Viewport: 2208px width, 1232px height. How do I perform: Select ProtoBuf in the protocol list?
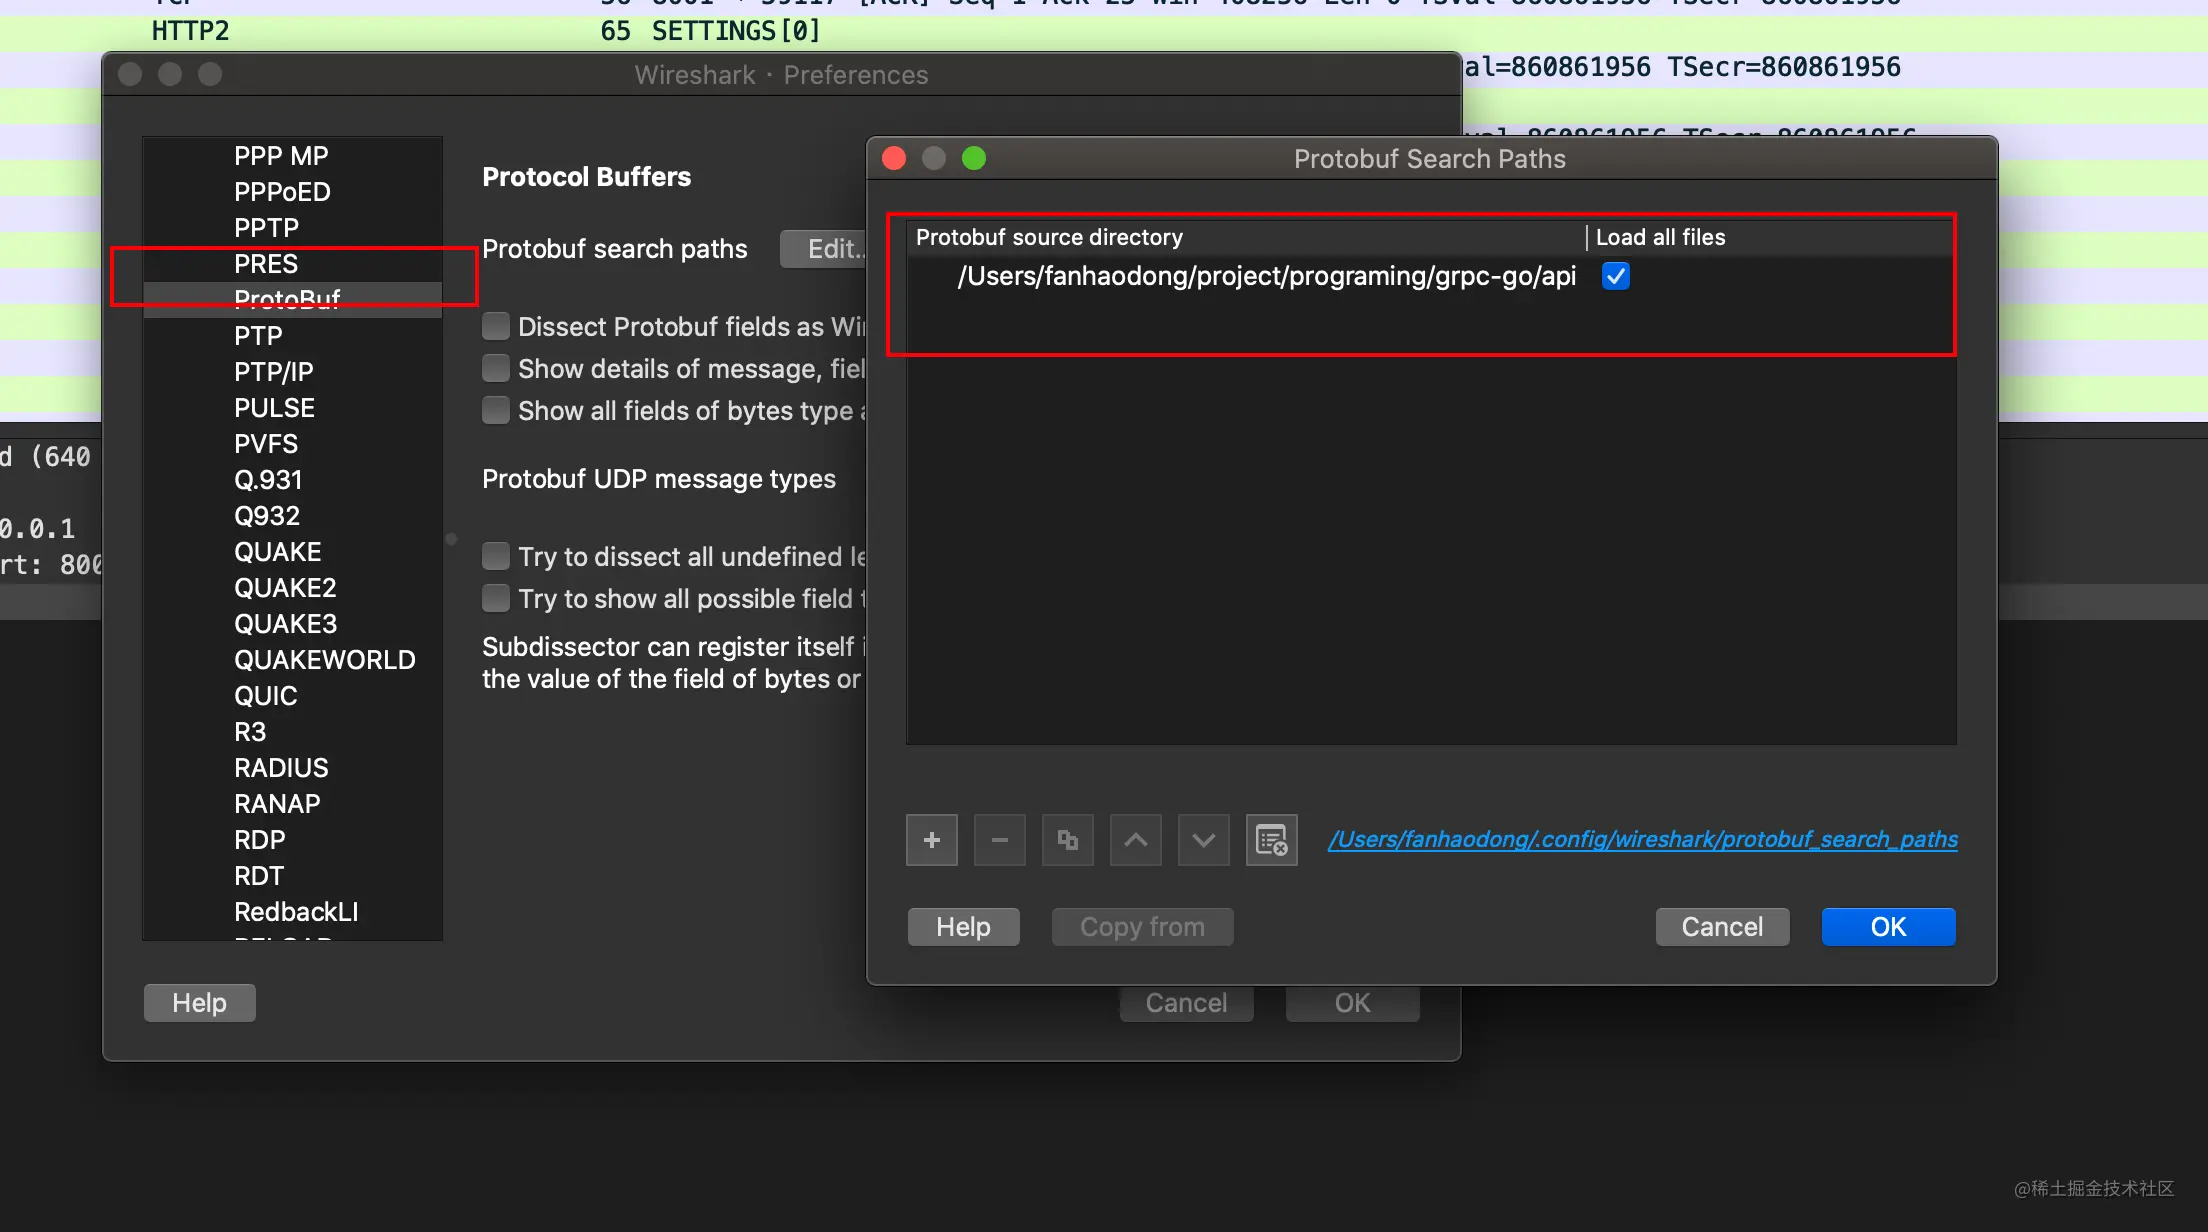(x=292, y=300)
